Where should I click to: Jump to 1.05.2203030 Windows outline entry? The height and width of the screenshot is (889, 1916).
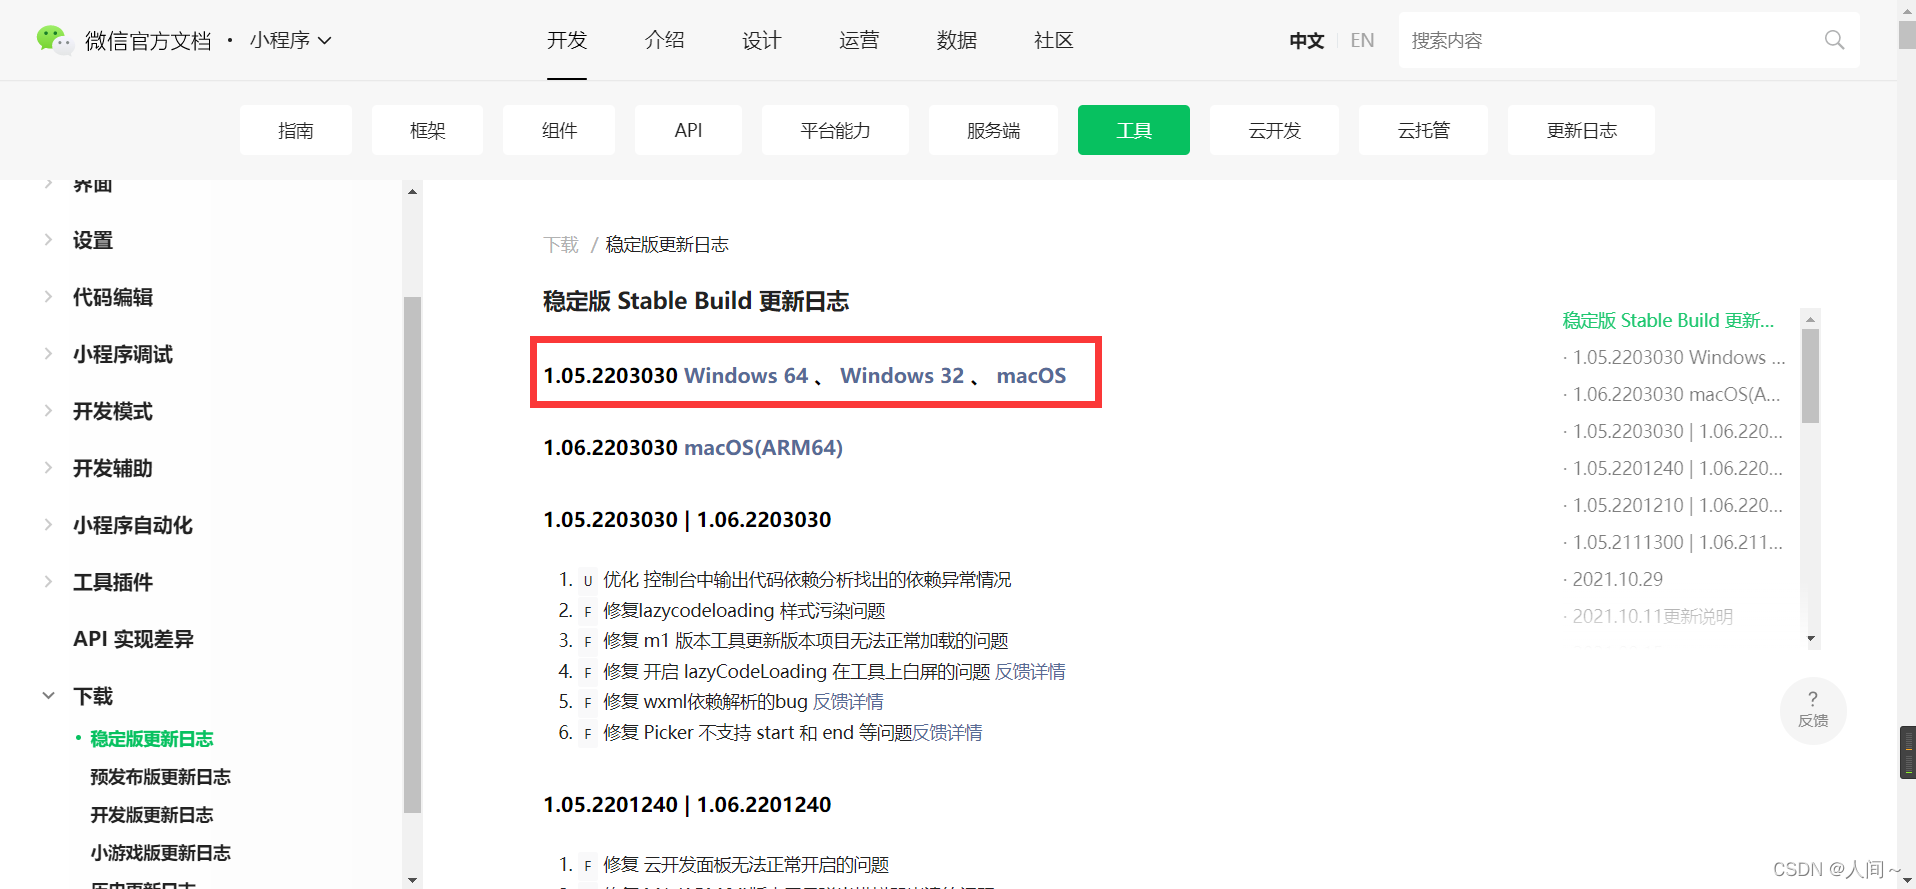[x=1679, y=357]
